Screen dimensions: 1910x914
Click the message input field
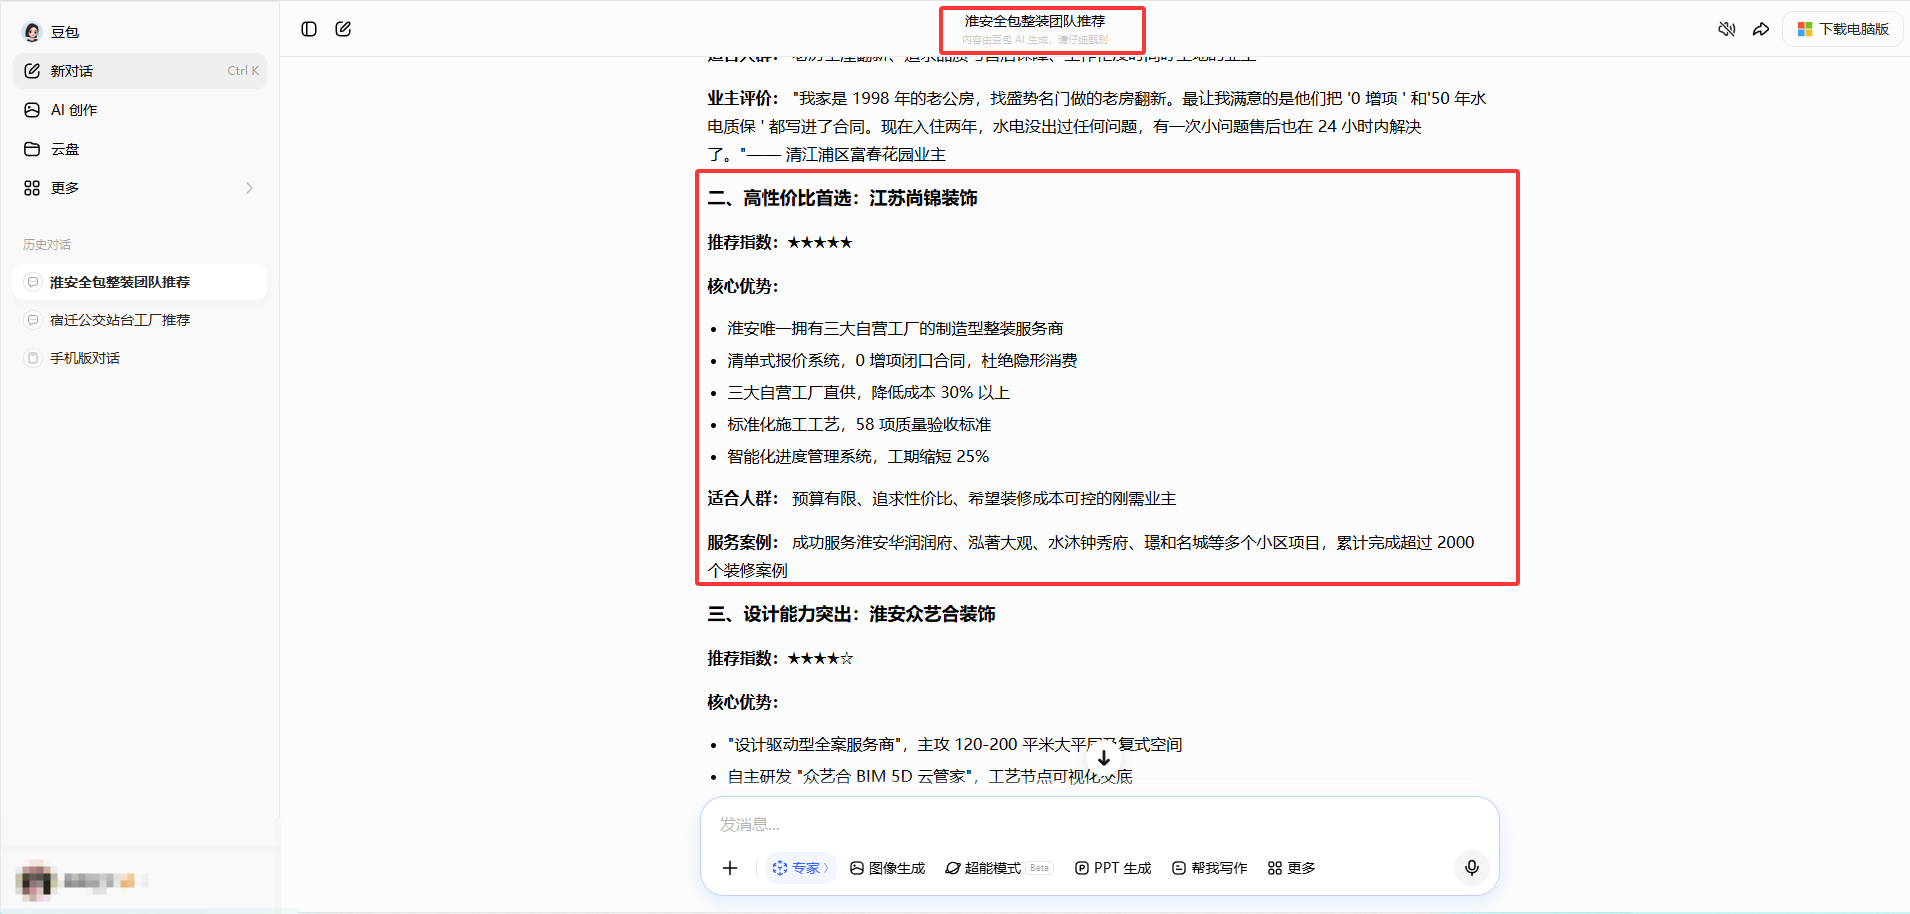1098,824
